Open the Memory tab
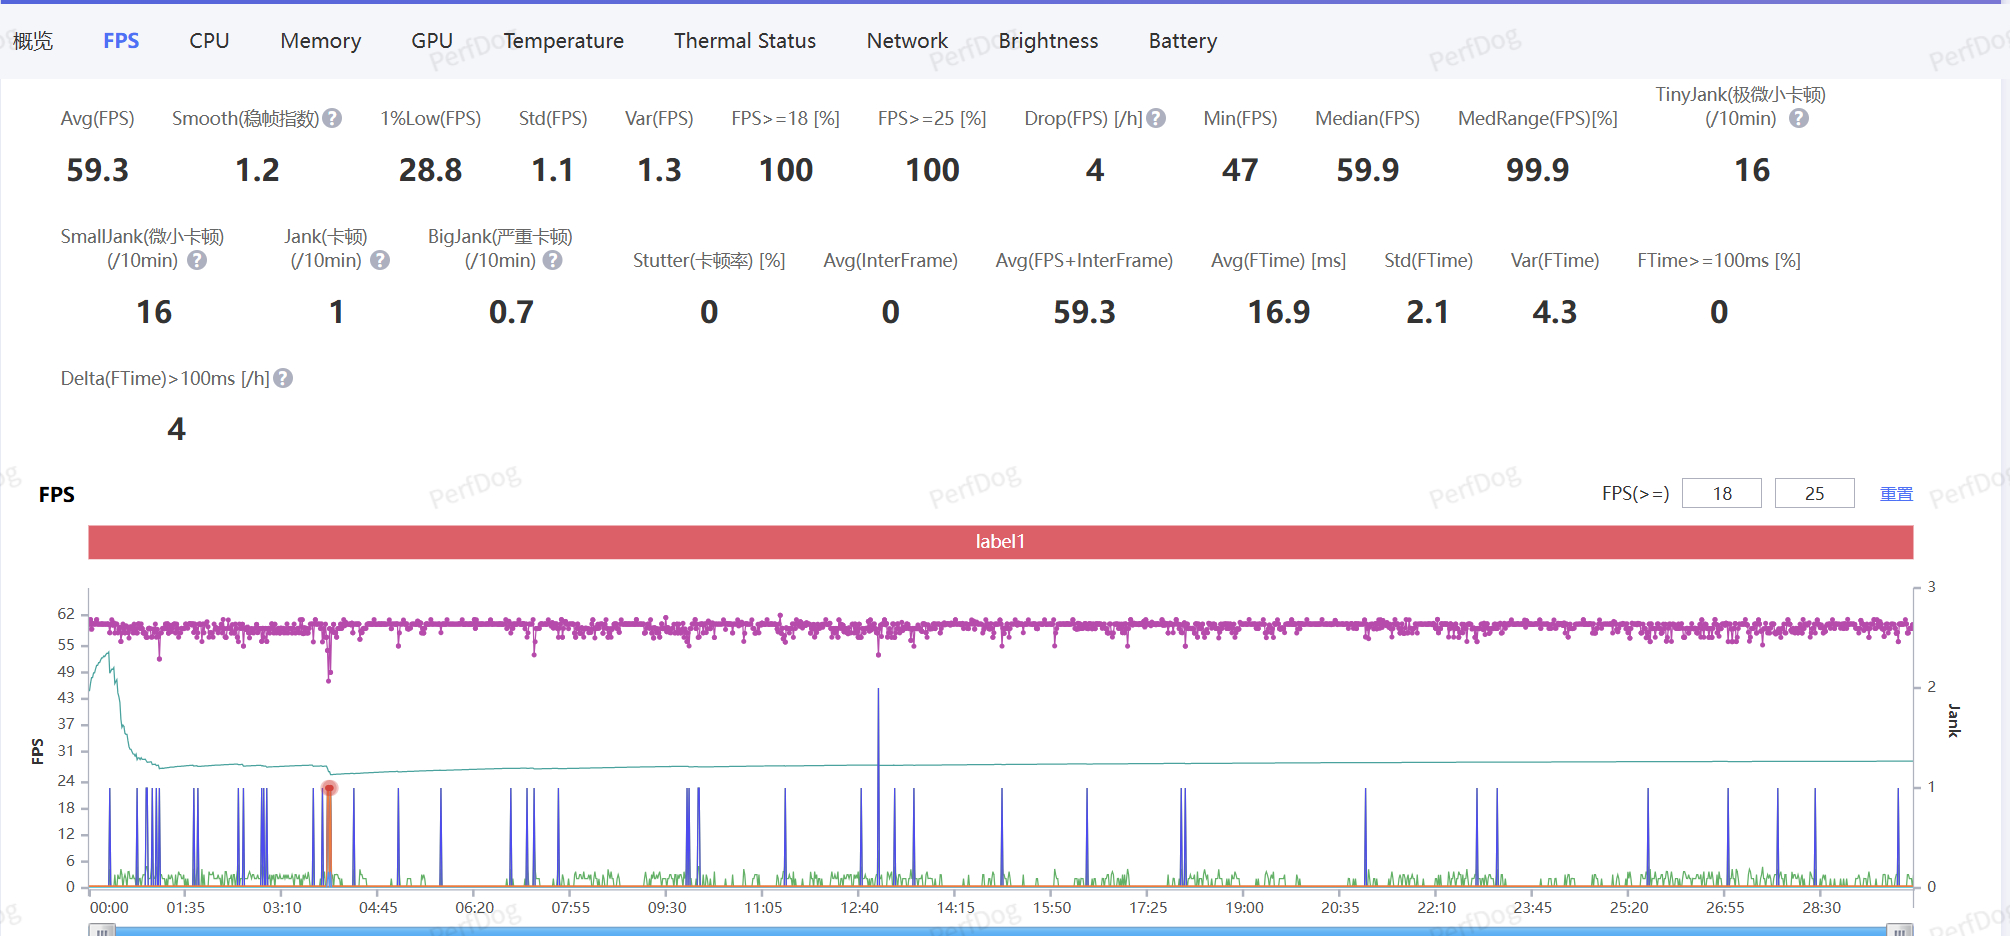The image size is (2010, 936). pyautogui.click(x=320, y=41)
